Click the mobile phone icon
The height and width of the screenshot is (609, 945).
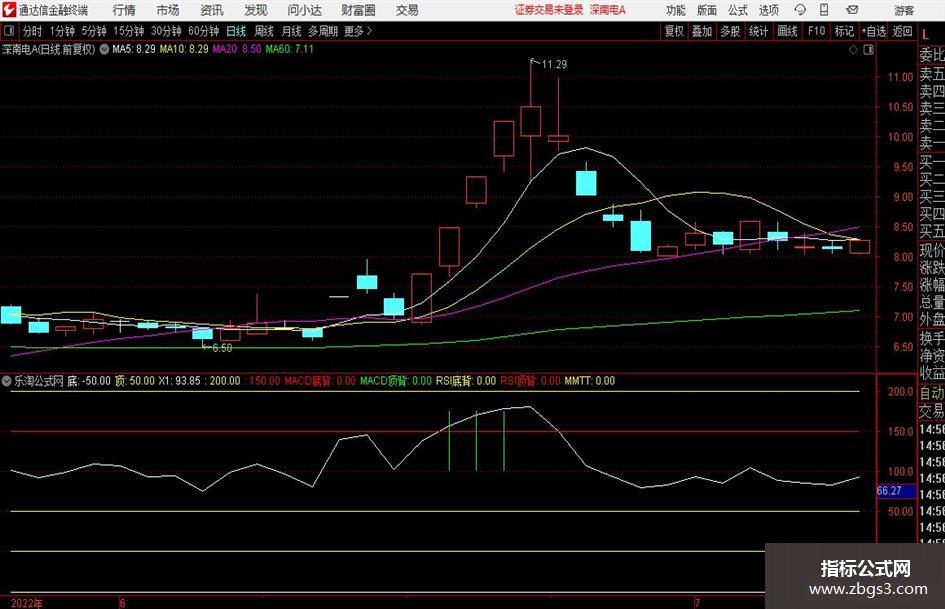pos(824,10)
